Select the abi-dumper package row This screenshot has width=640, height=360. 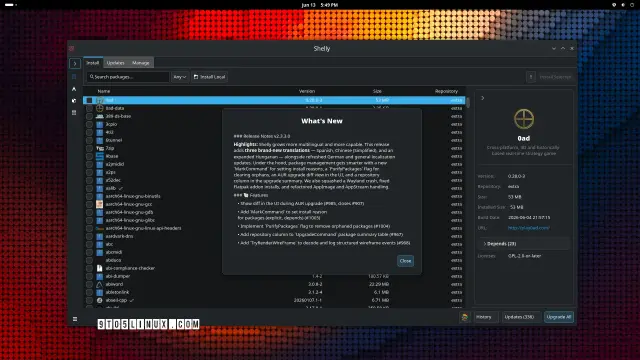point(274,276)
